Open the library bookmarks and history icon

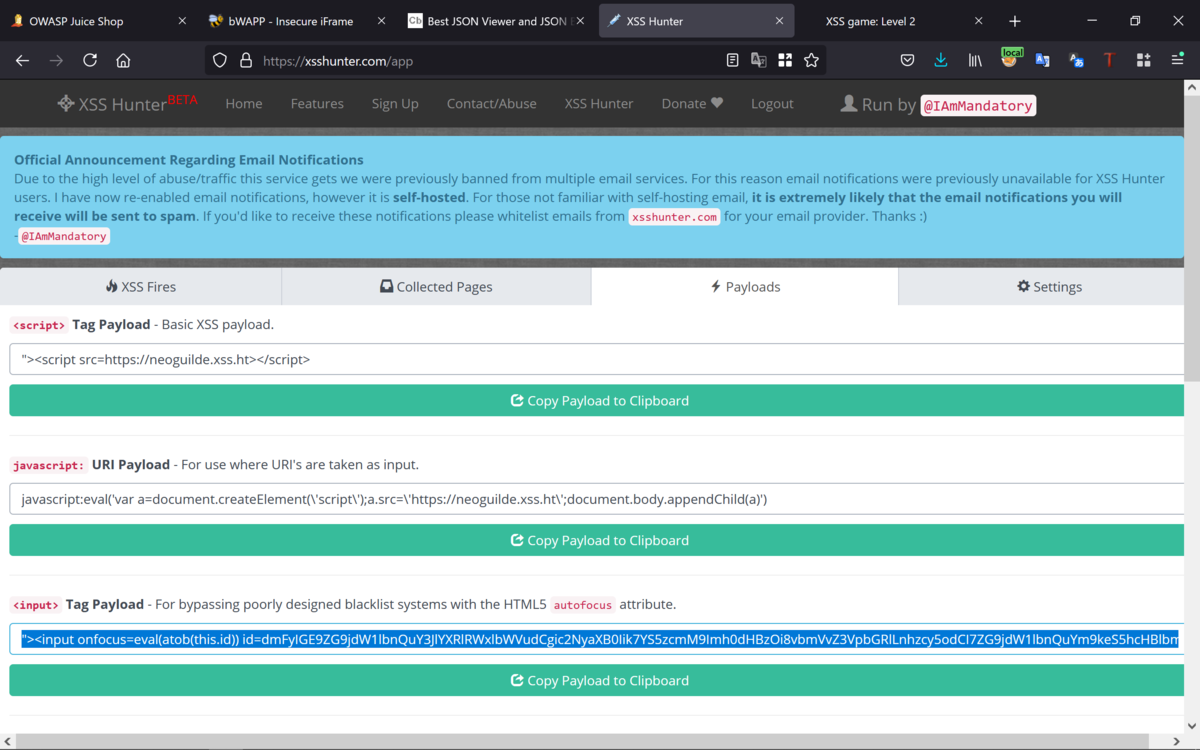(x=975, y=60)
